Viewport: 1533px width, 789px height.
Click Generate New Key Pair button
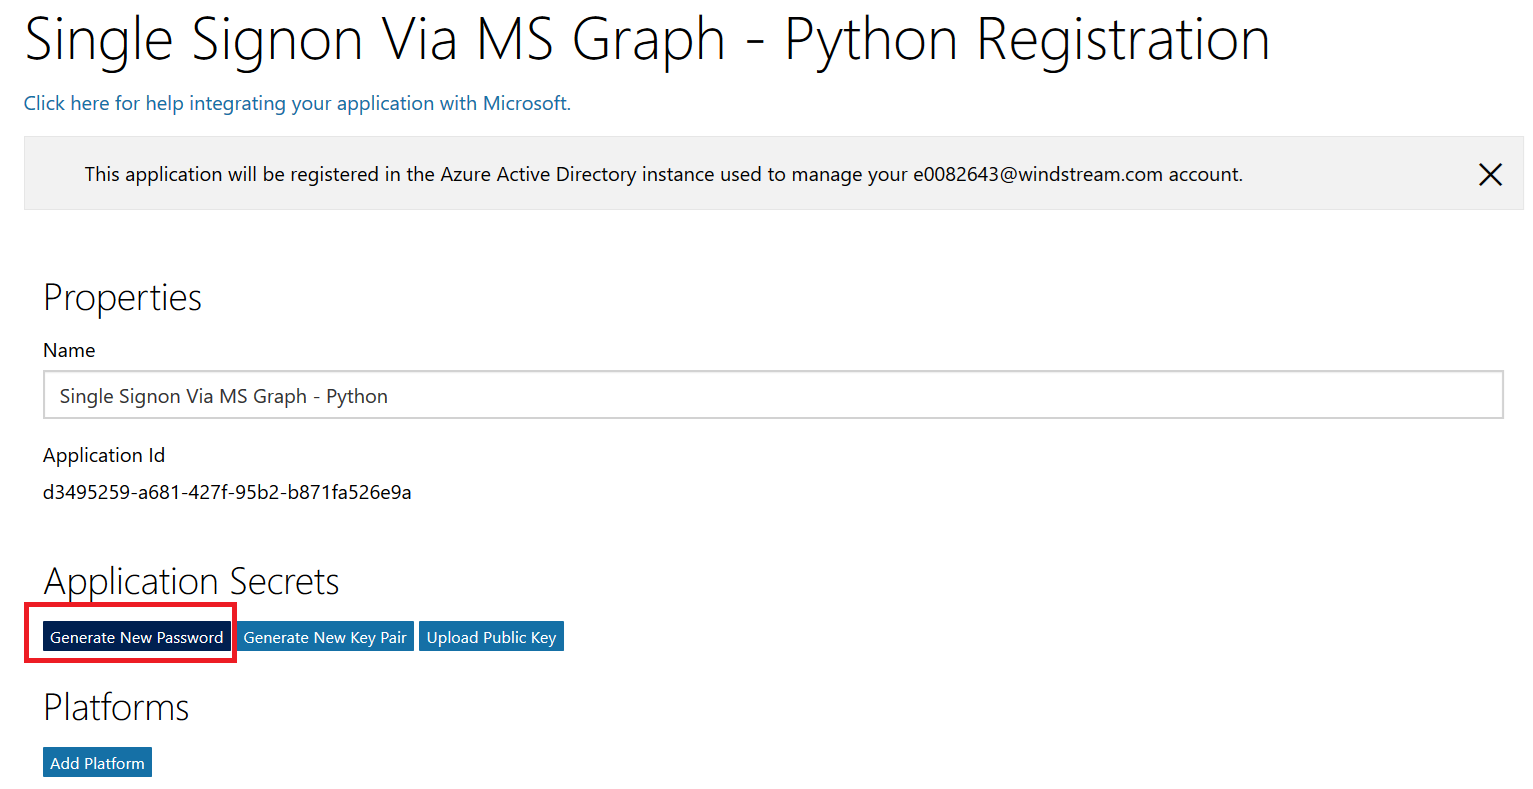pyautogui.click(x=325, y=637)
